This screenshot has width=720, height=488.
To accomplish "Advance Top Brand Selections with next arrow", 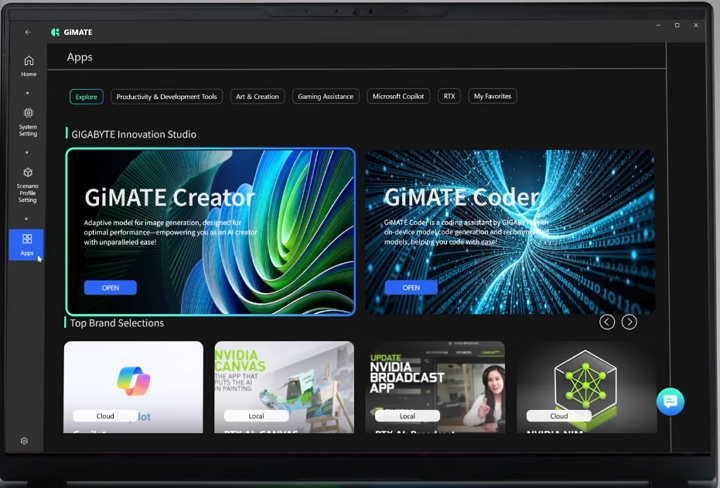I will 629,322.
